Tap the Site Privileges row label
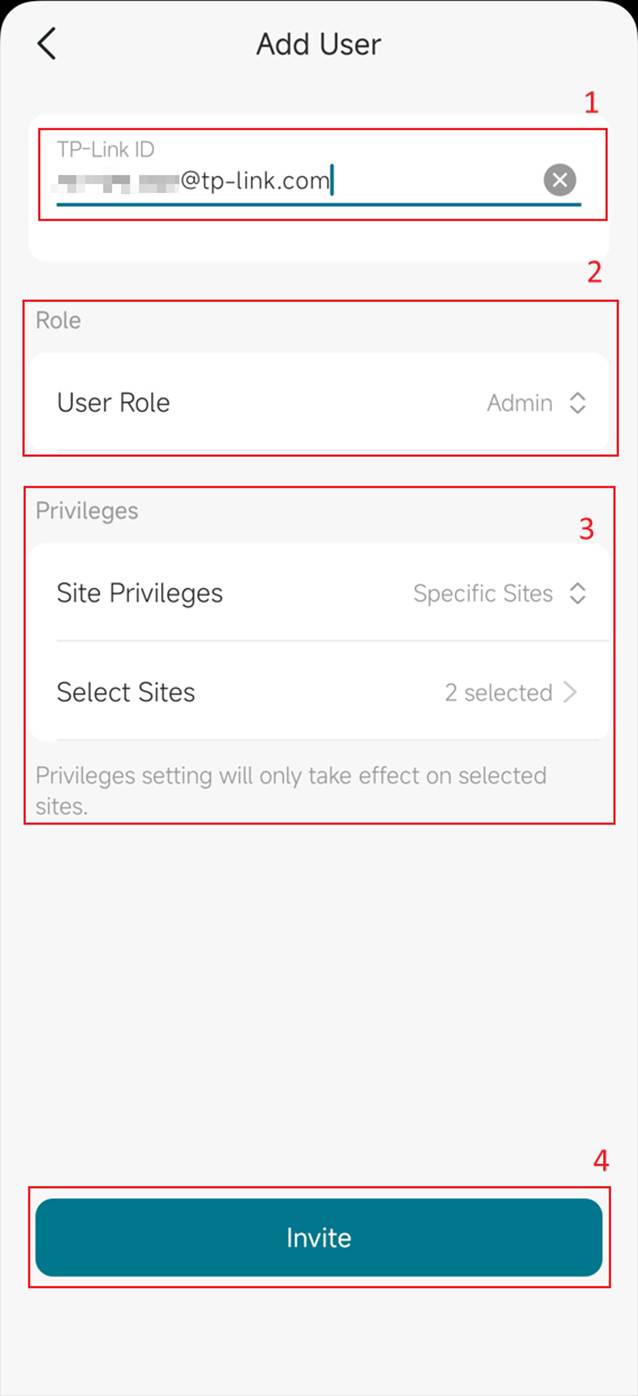This screenshot has width=638, height=1396. (139, 593)
